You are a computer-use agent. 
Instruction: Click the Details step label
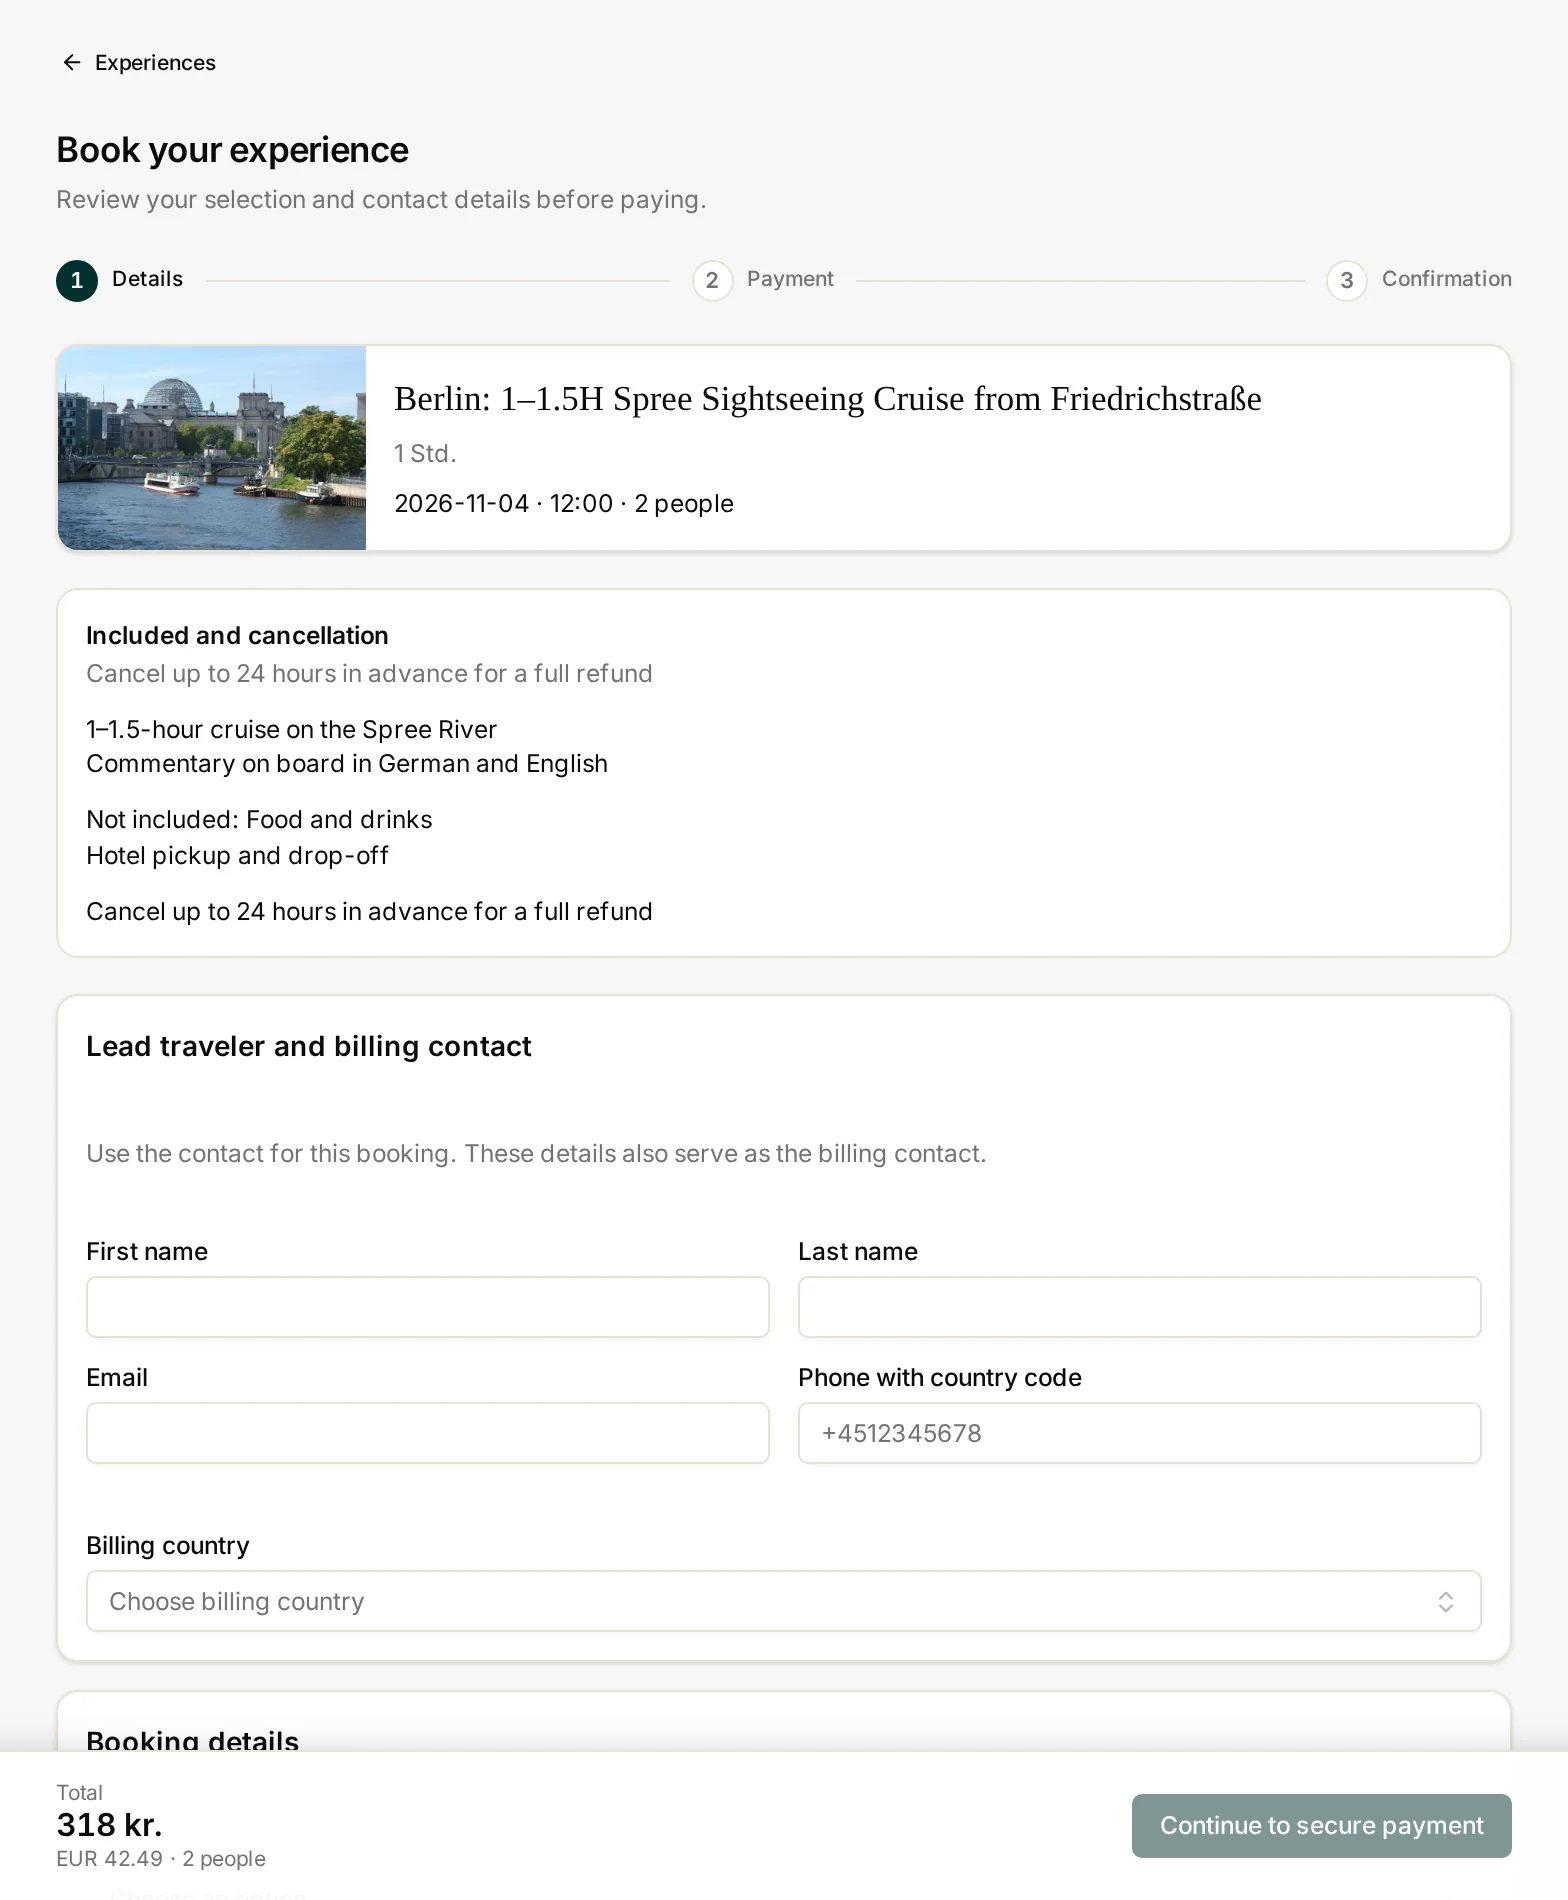tap(147, 279)
